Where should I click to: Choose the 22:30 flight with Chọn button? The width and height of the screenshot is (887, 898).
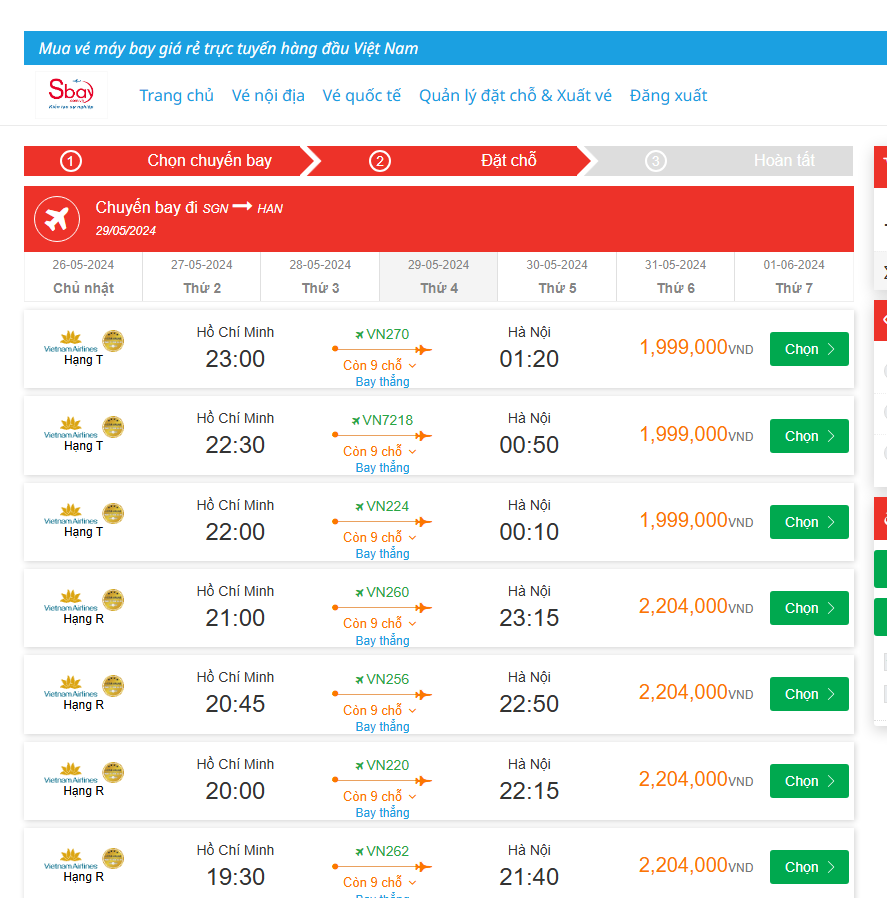pyautogui.click(x=808, y=436)
